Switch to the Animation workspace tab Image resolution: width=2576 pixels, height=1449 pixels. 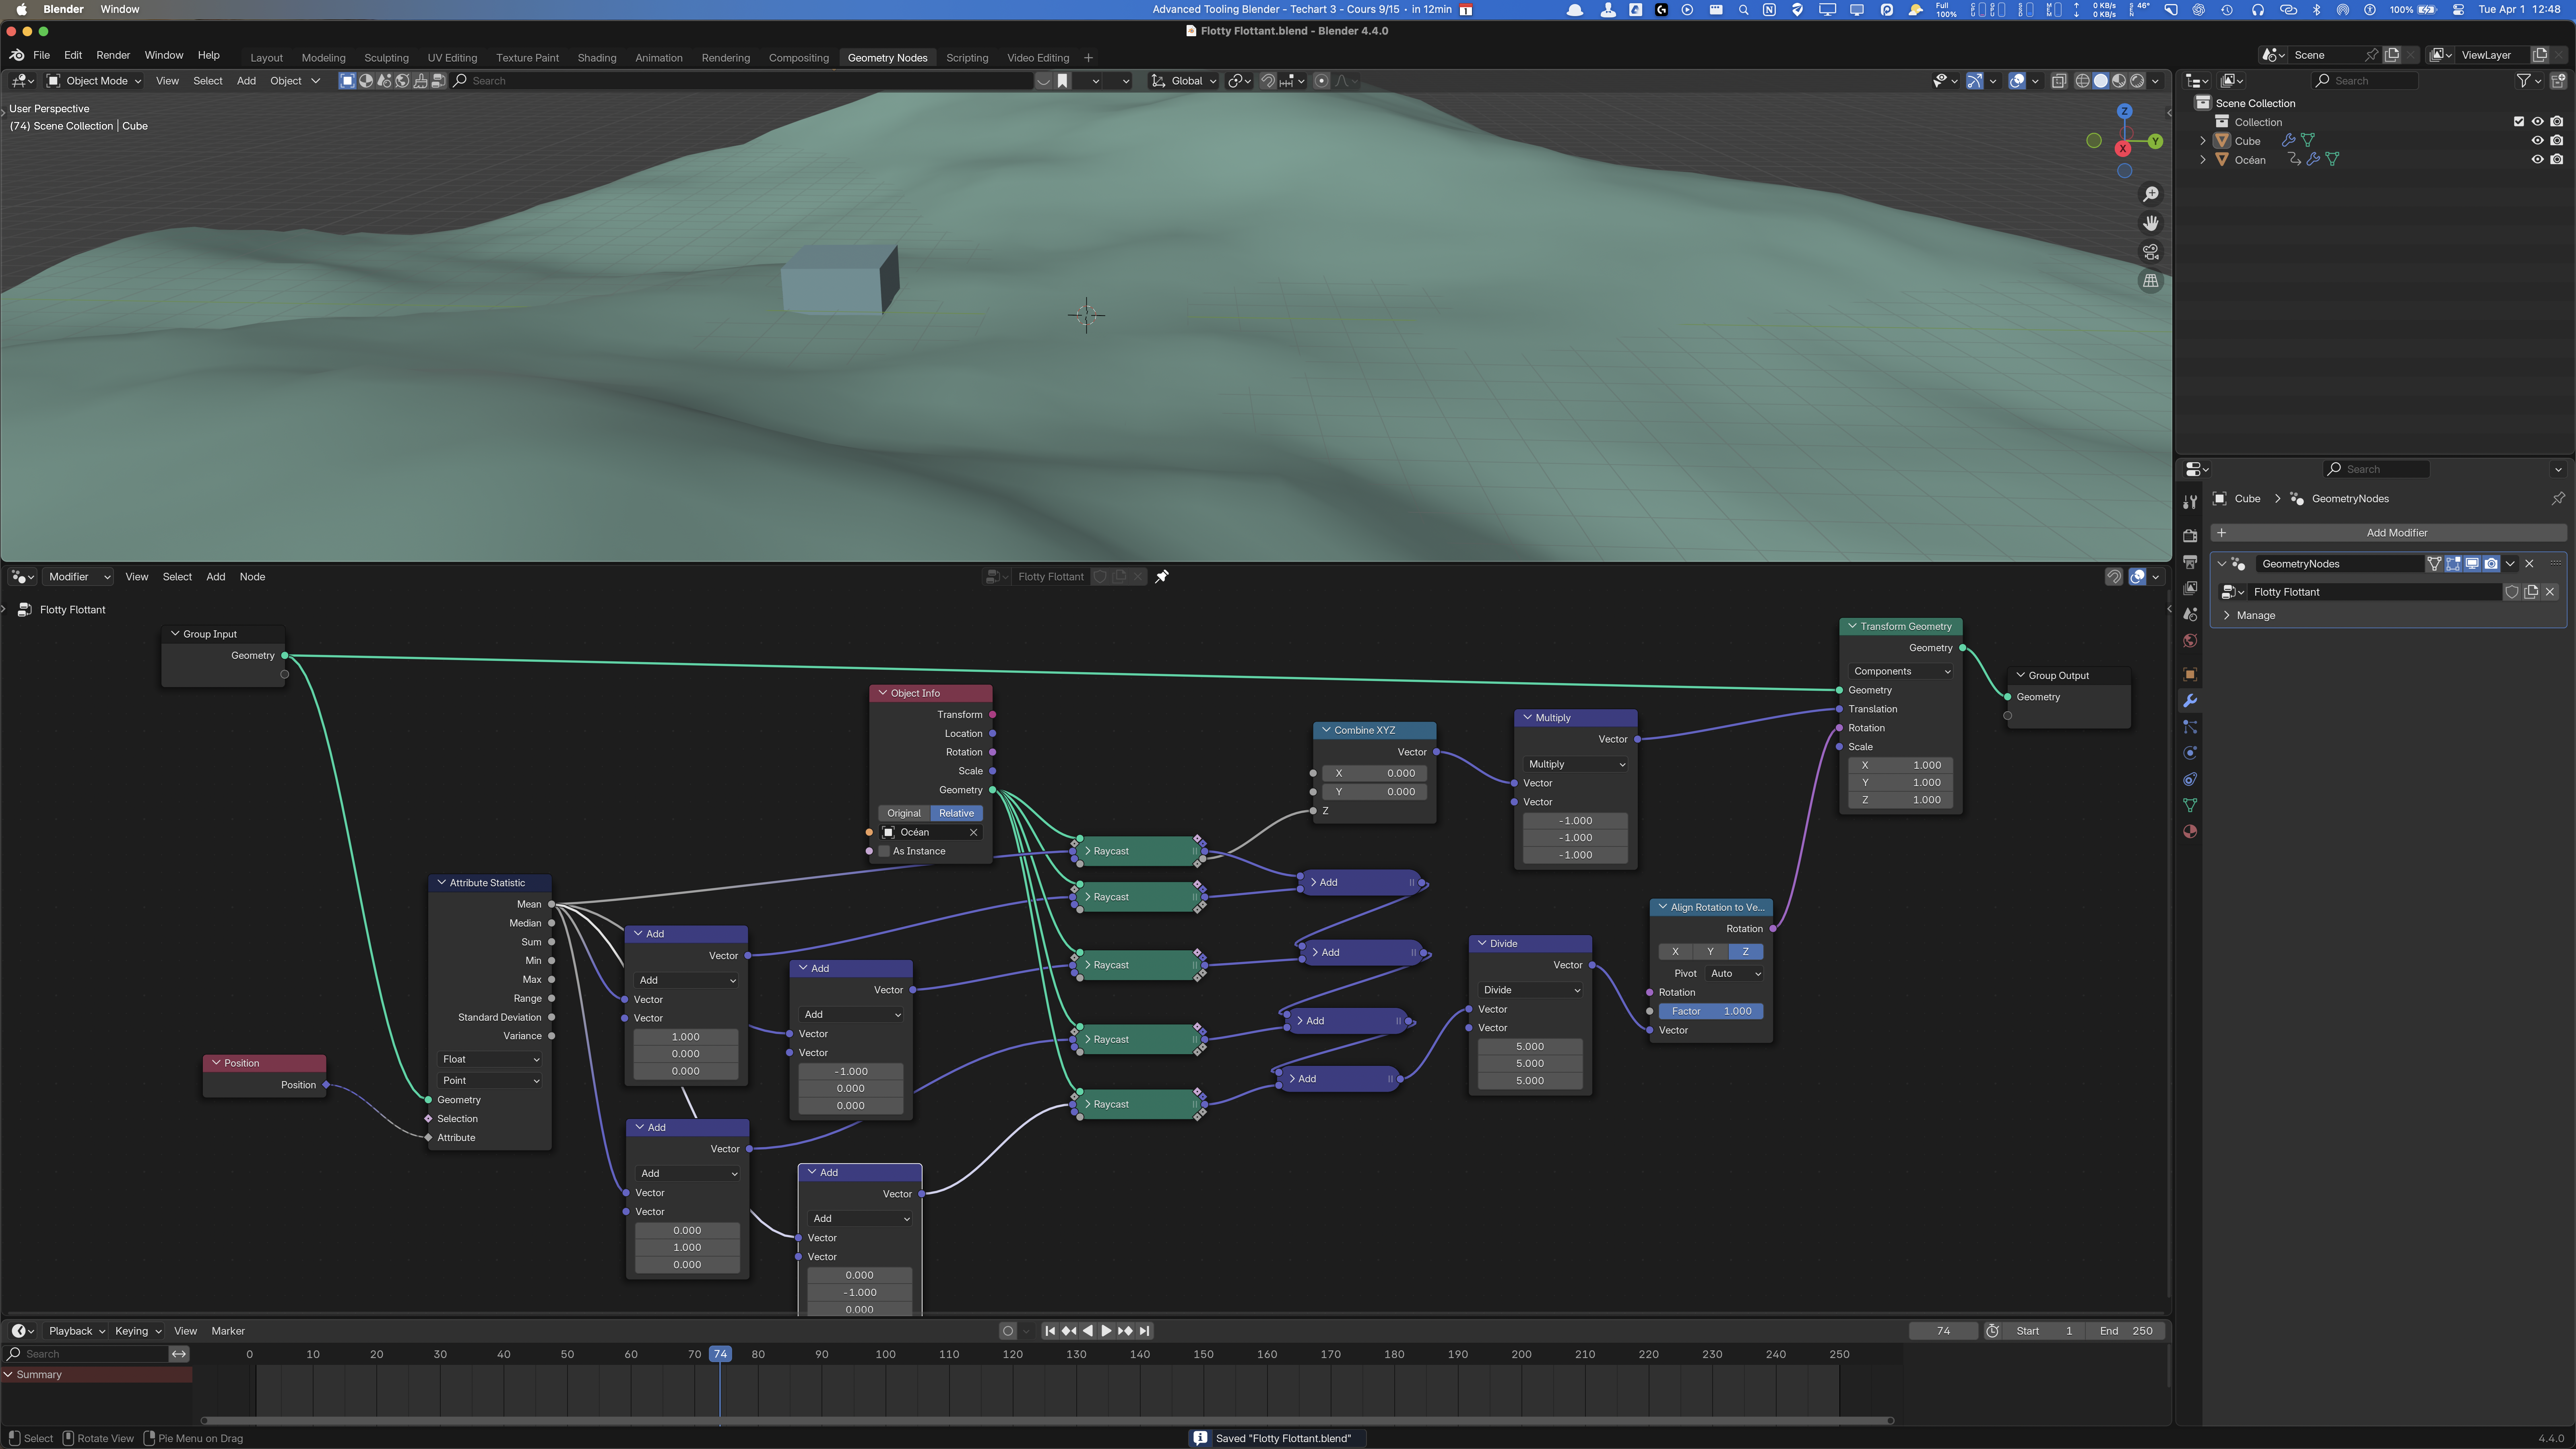tap(659, 58)
